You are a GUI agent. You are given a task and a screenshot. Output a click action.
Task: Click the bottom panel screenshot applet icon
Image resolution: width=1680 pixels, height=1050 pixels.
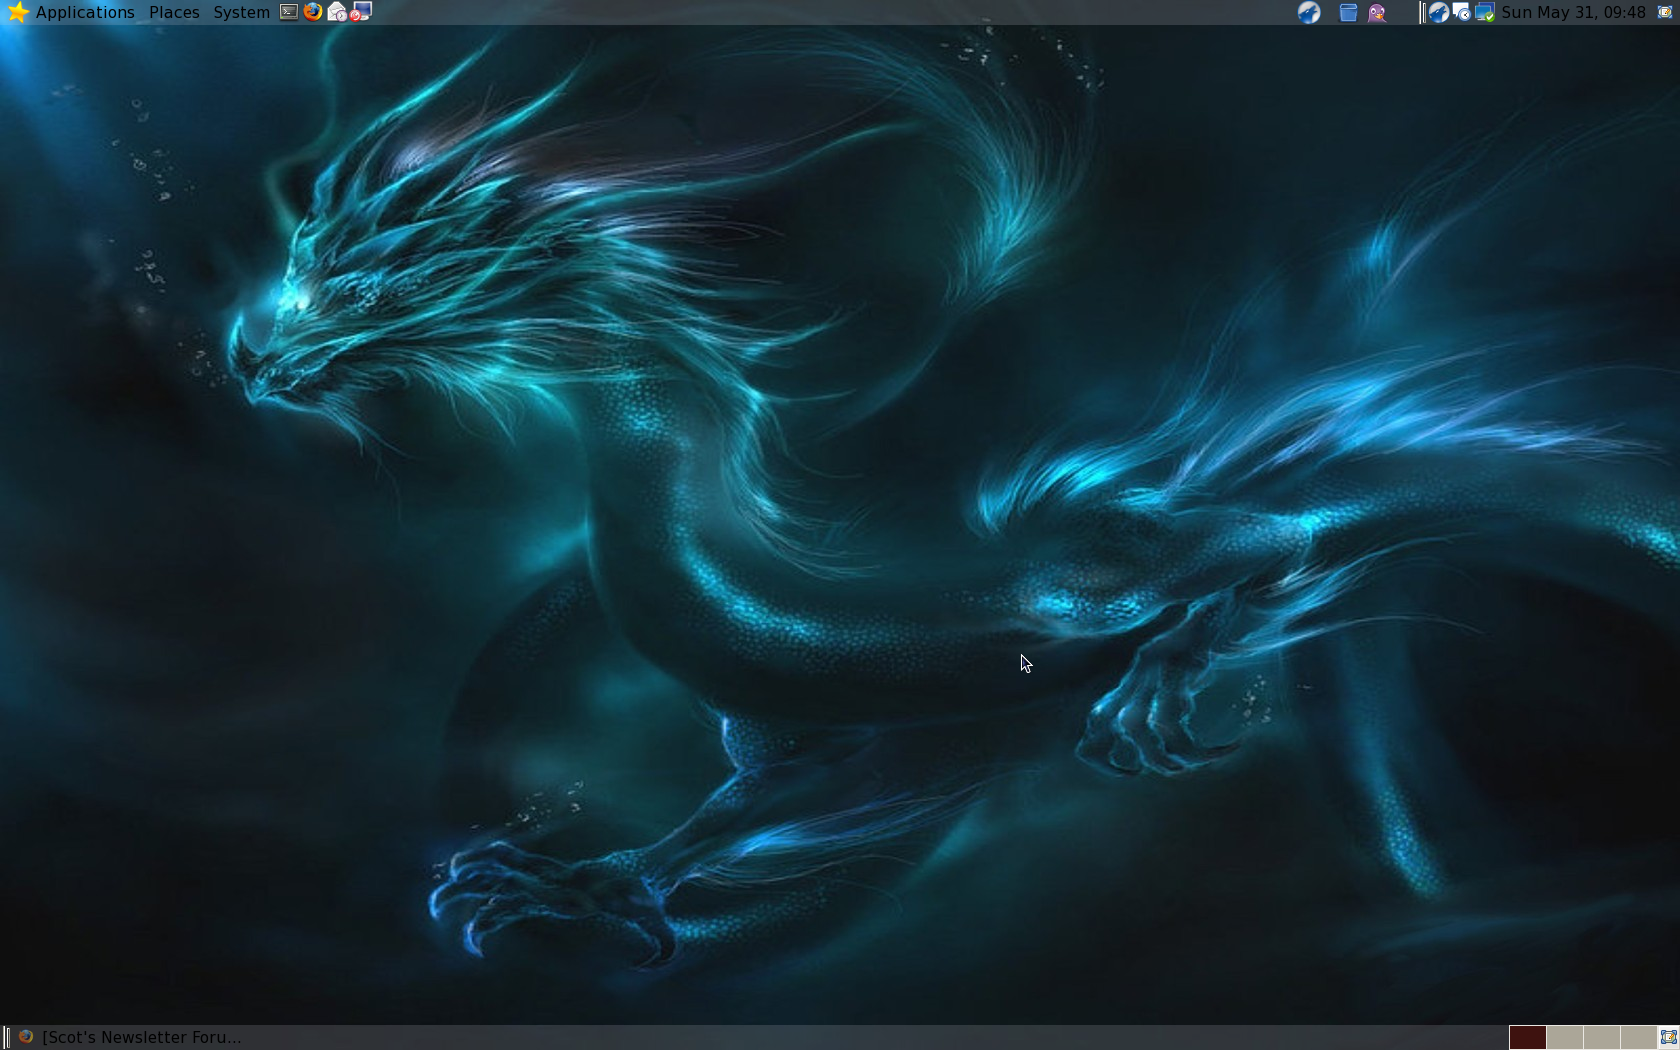click(1668, 1037)
